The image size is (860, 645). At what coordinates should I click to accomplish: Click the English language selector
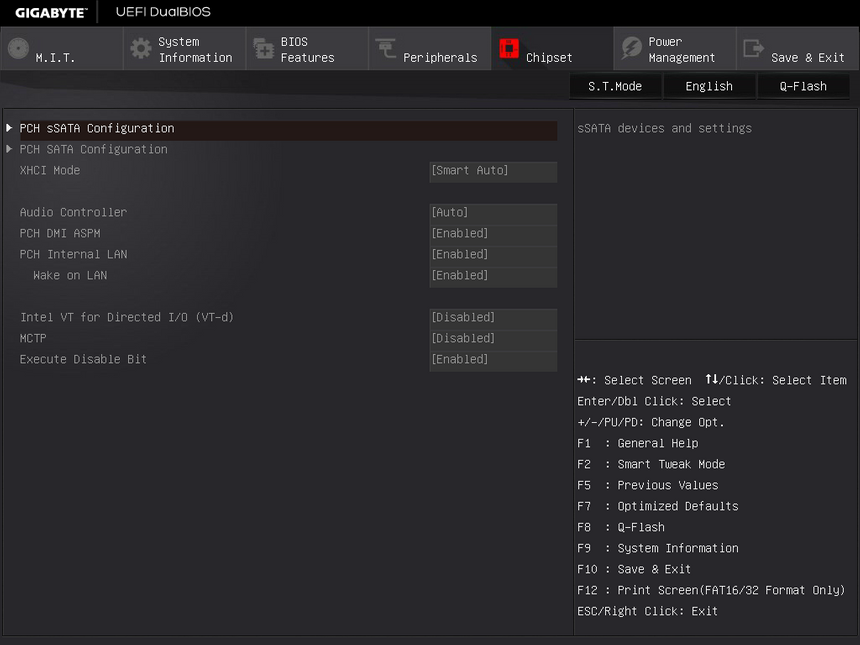tap(709, 87)
